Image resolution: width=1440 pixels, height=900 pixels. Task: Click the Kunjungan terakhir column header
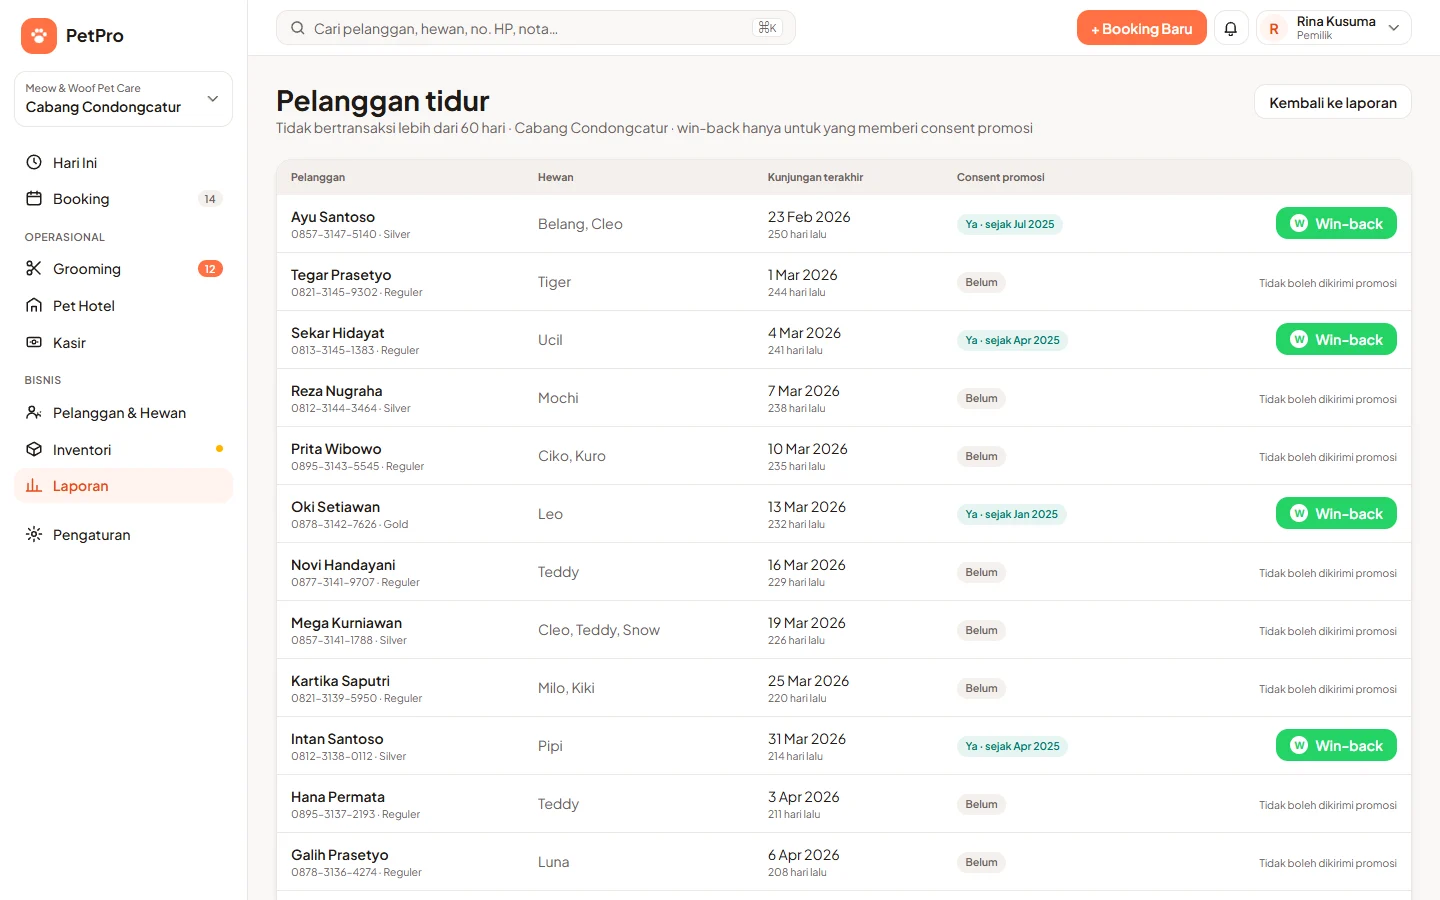point(815,177)
